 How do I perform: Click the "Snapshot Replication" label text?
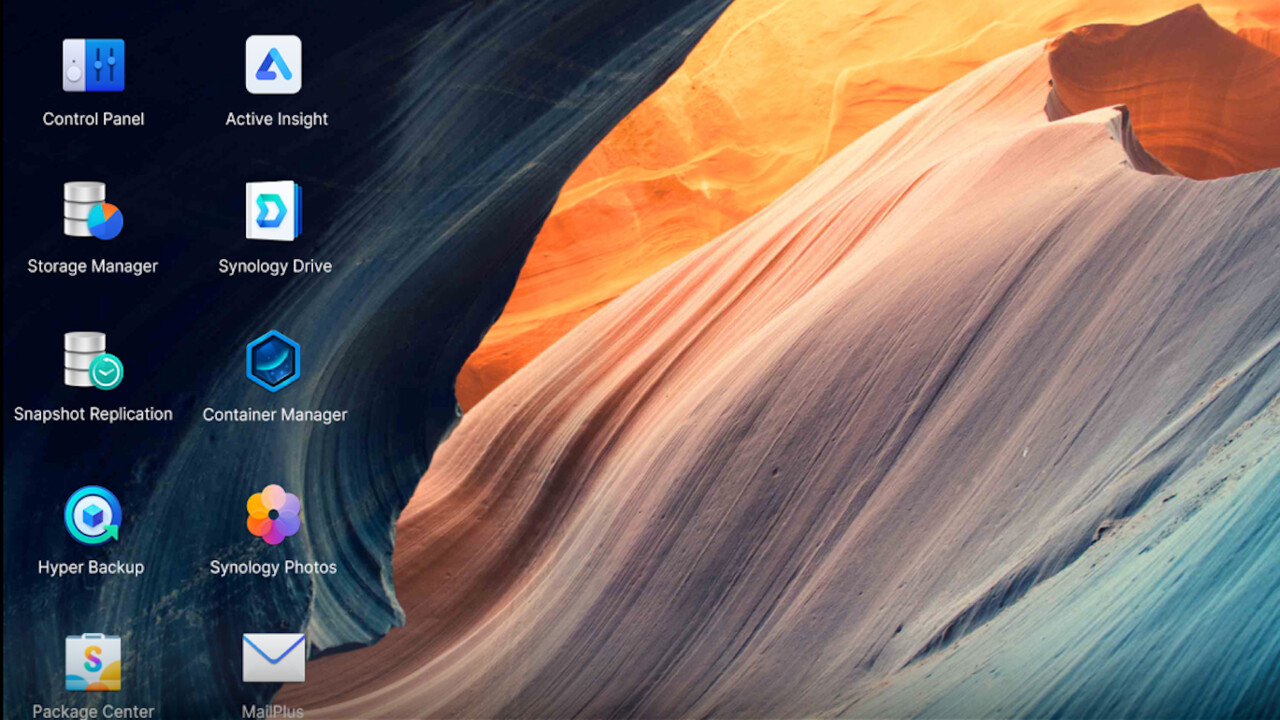click(93, 414)
